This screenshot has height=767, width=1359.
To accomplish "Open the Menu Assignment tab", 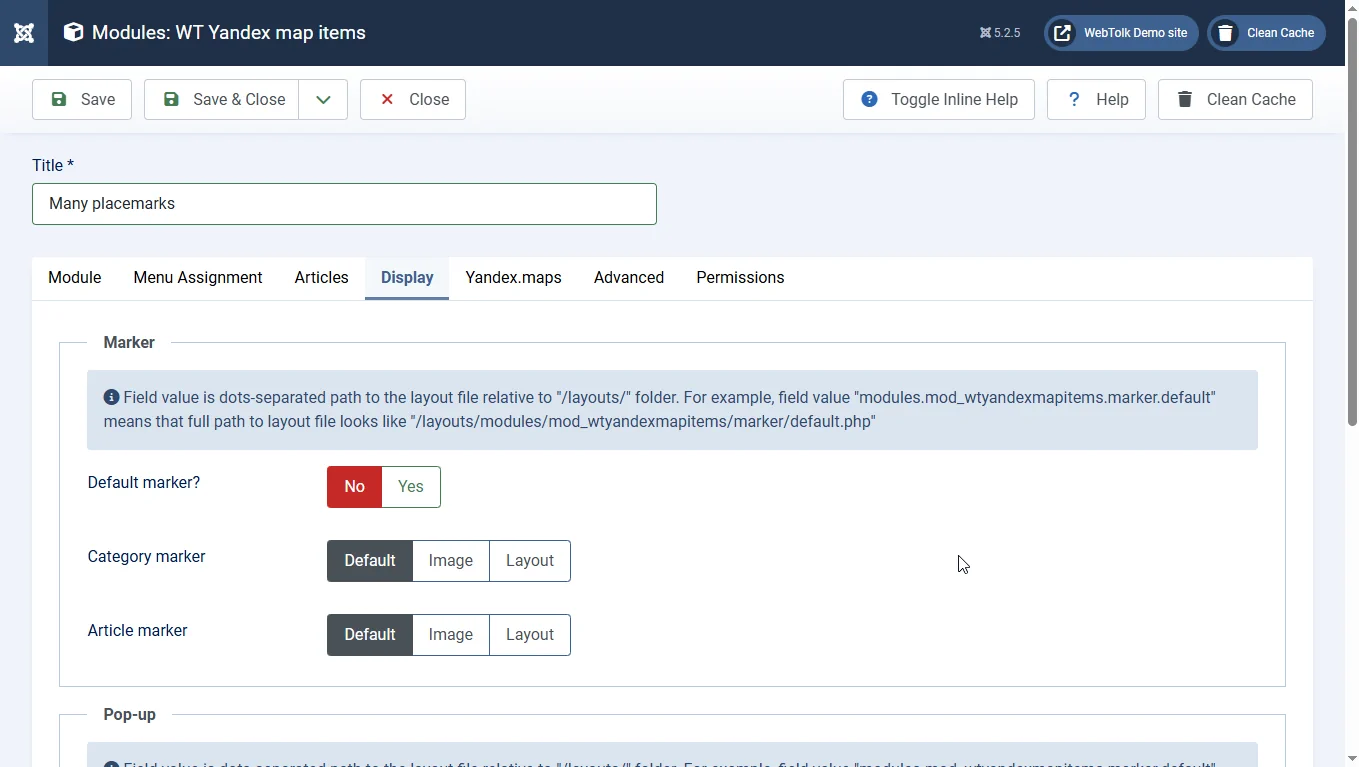I will click(198, 278).
